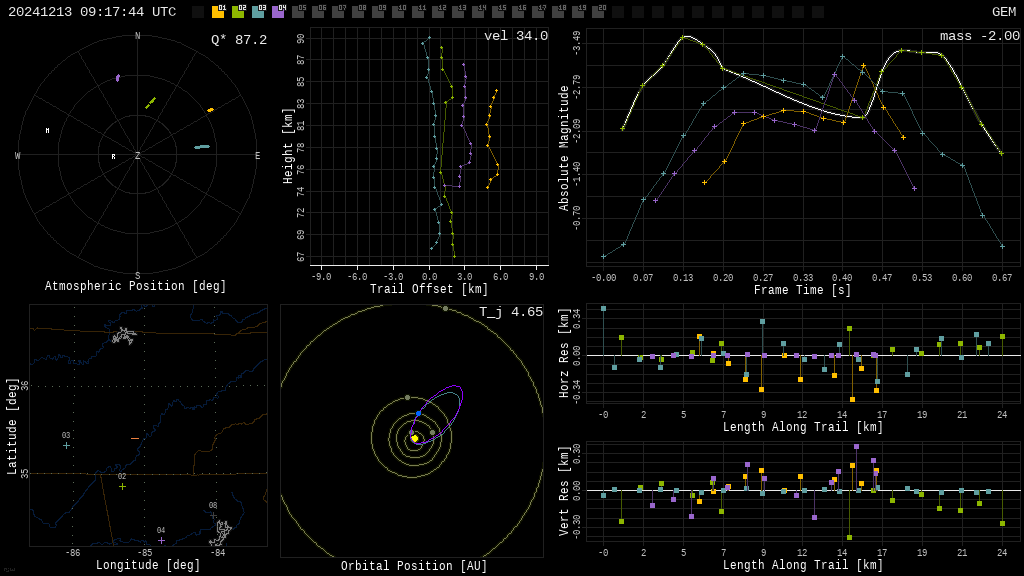This screenshot has width=1024, height=576.
Task: Select the purple station 04 legend box
Action: pos(278,12)
